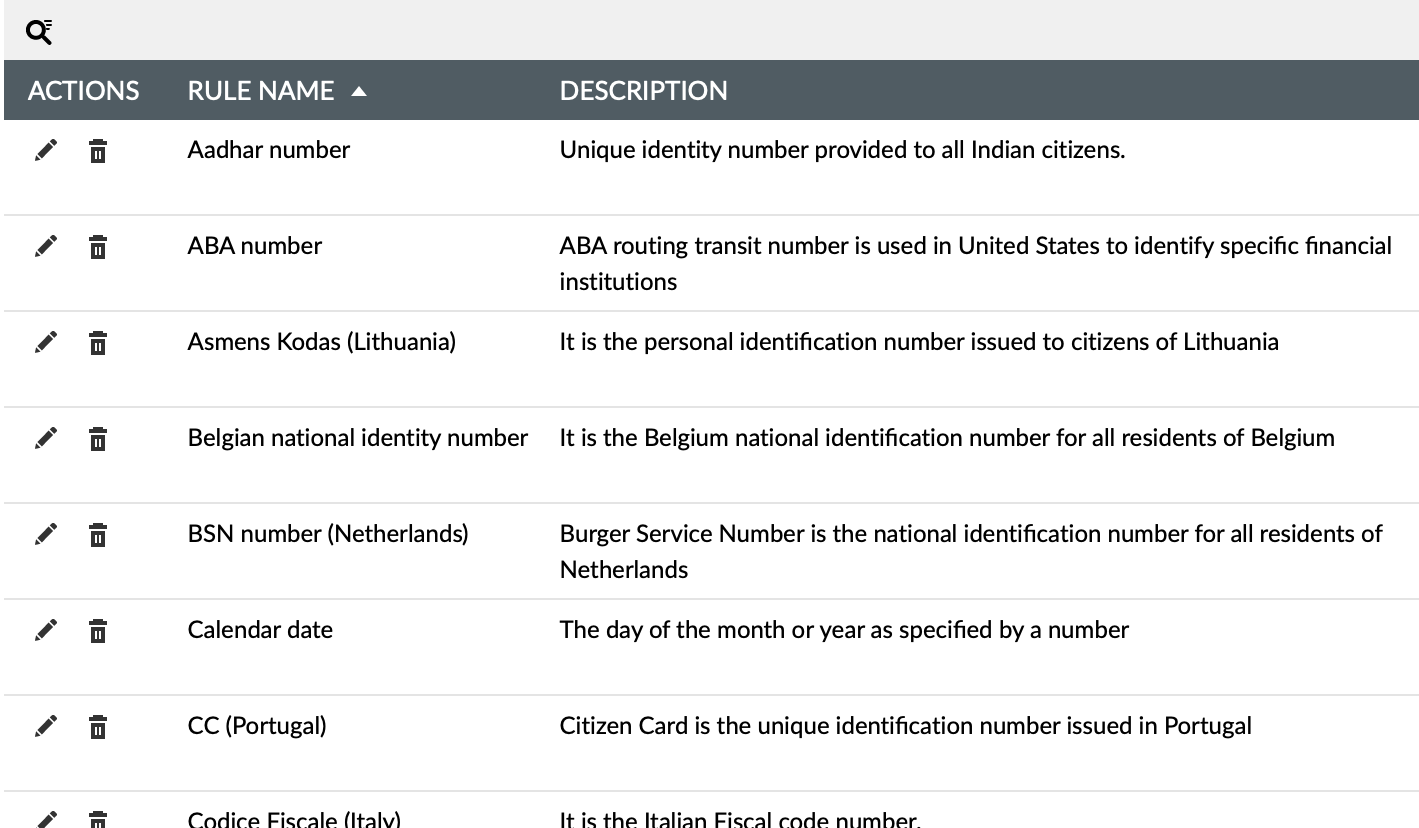Edit the CC (Portugal) rule
The image size is (1419, 828).
(x=46, y=726)
